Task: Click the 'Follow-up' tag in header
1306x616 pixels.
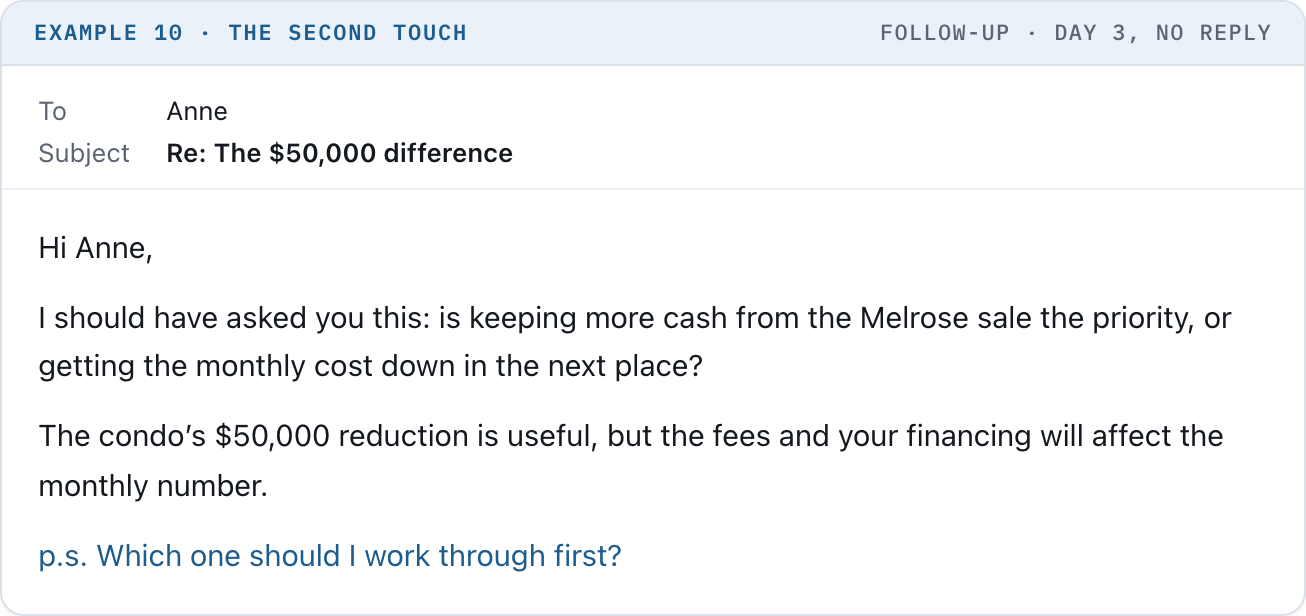Action: pyautogui.click(x=945, y=33)
